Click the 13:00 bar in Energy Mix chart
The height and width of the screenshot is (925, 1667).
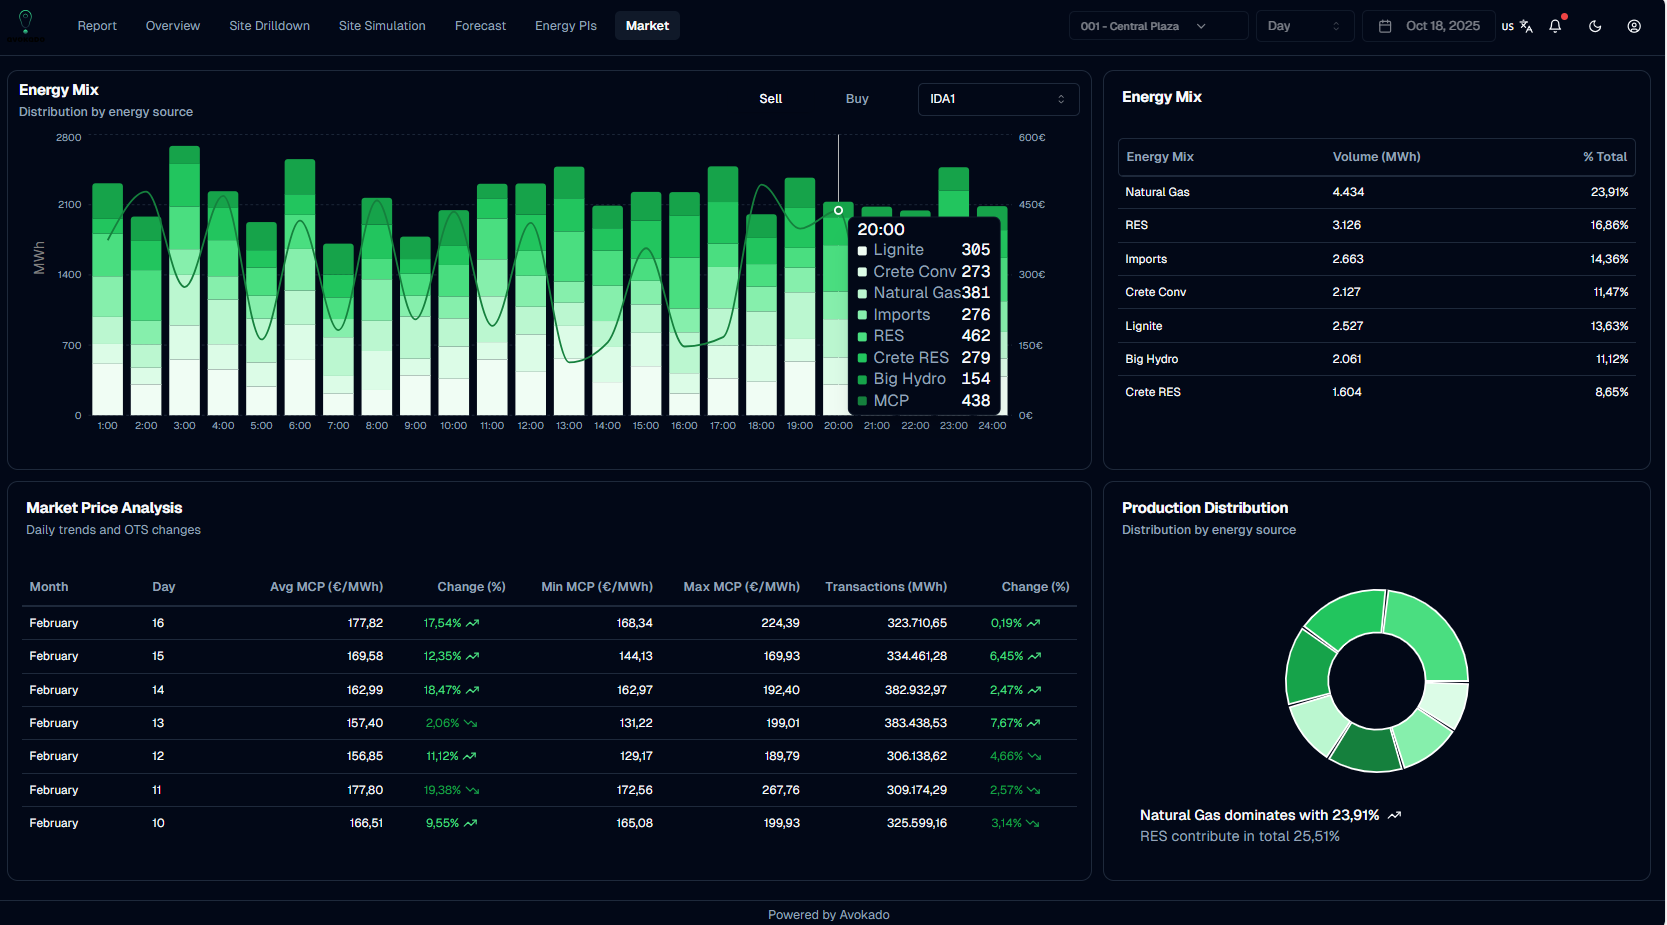coord(569,291)
